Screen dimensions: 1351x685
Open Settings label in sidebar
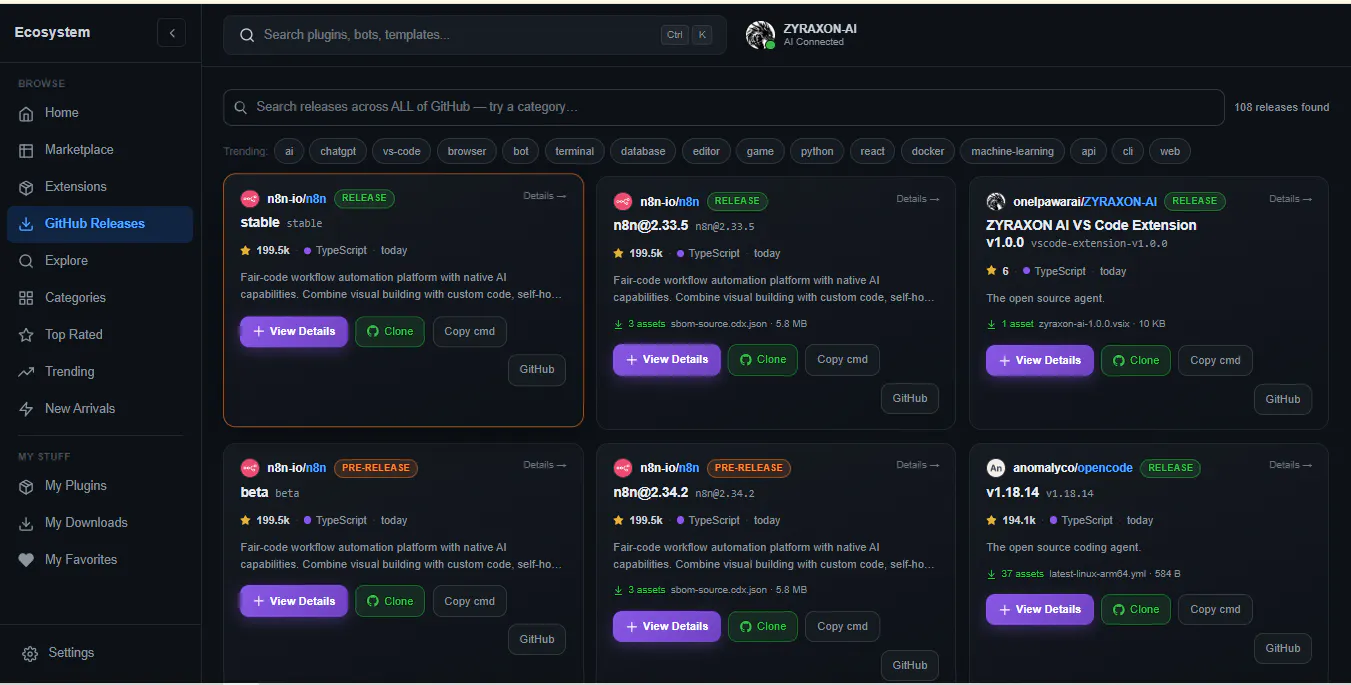pyautogui.click(x=71, y=653)
